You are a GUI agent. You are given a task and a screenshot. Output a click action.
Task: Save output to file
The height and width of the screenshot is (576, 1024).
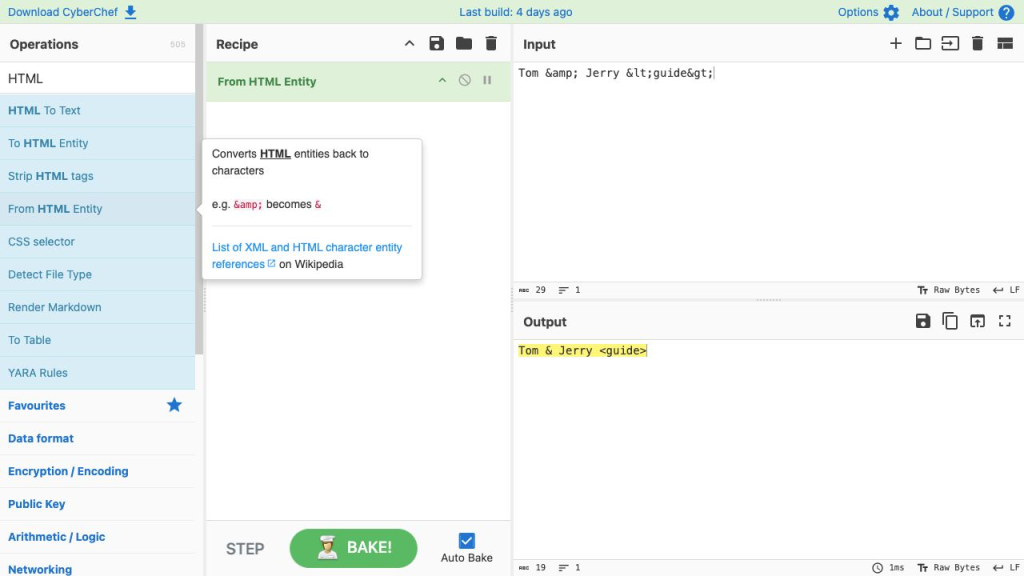click(923, 321)
